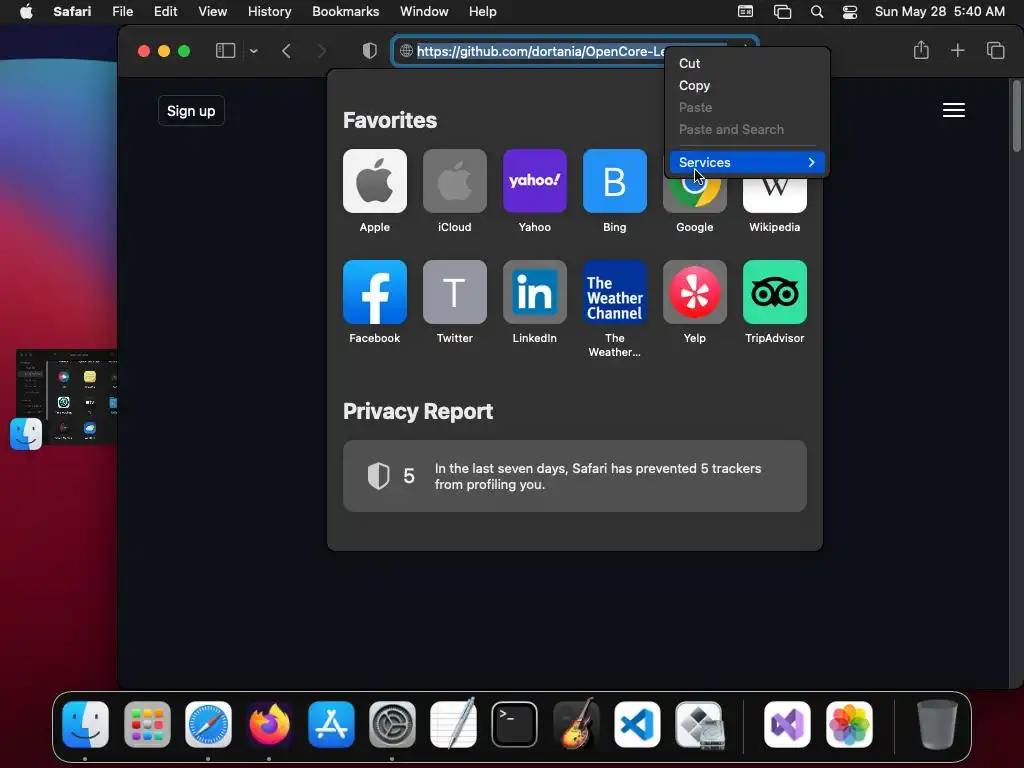Open the Edit menu
This screenshot has width=1024, height=768.
coord(165,12)
